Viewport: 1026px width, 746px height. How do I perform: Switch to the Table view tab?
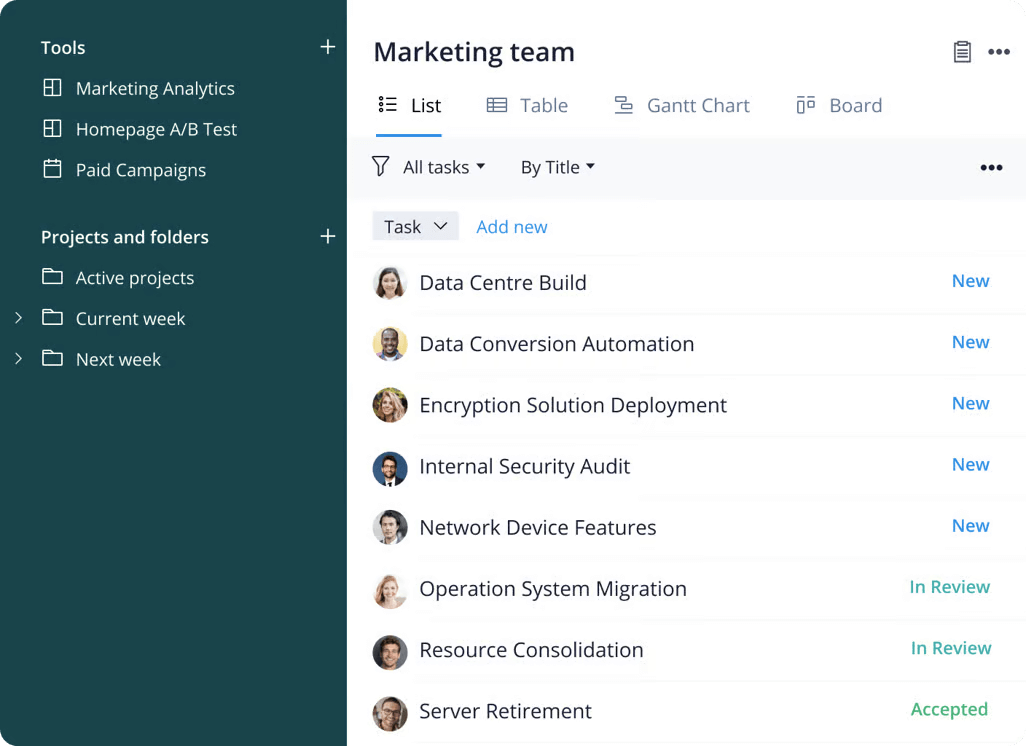527,105
